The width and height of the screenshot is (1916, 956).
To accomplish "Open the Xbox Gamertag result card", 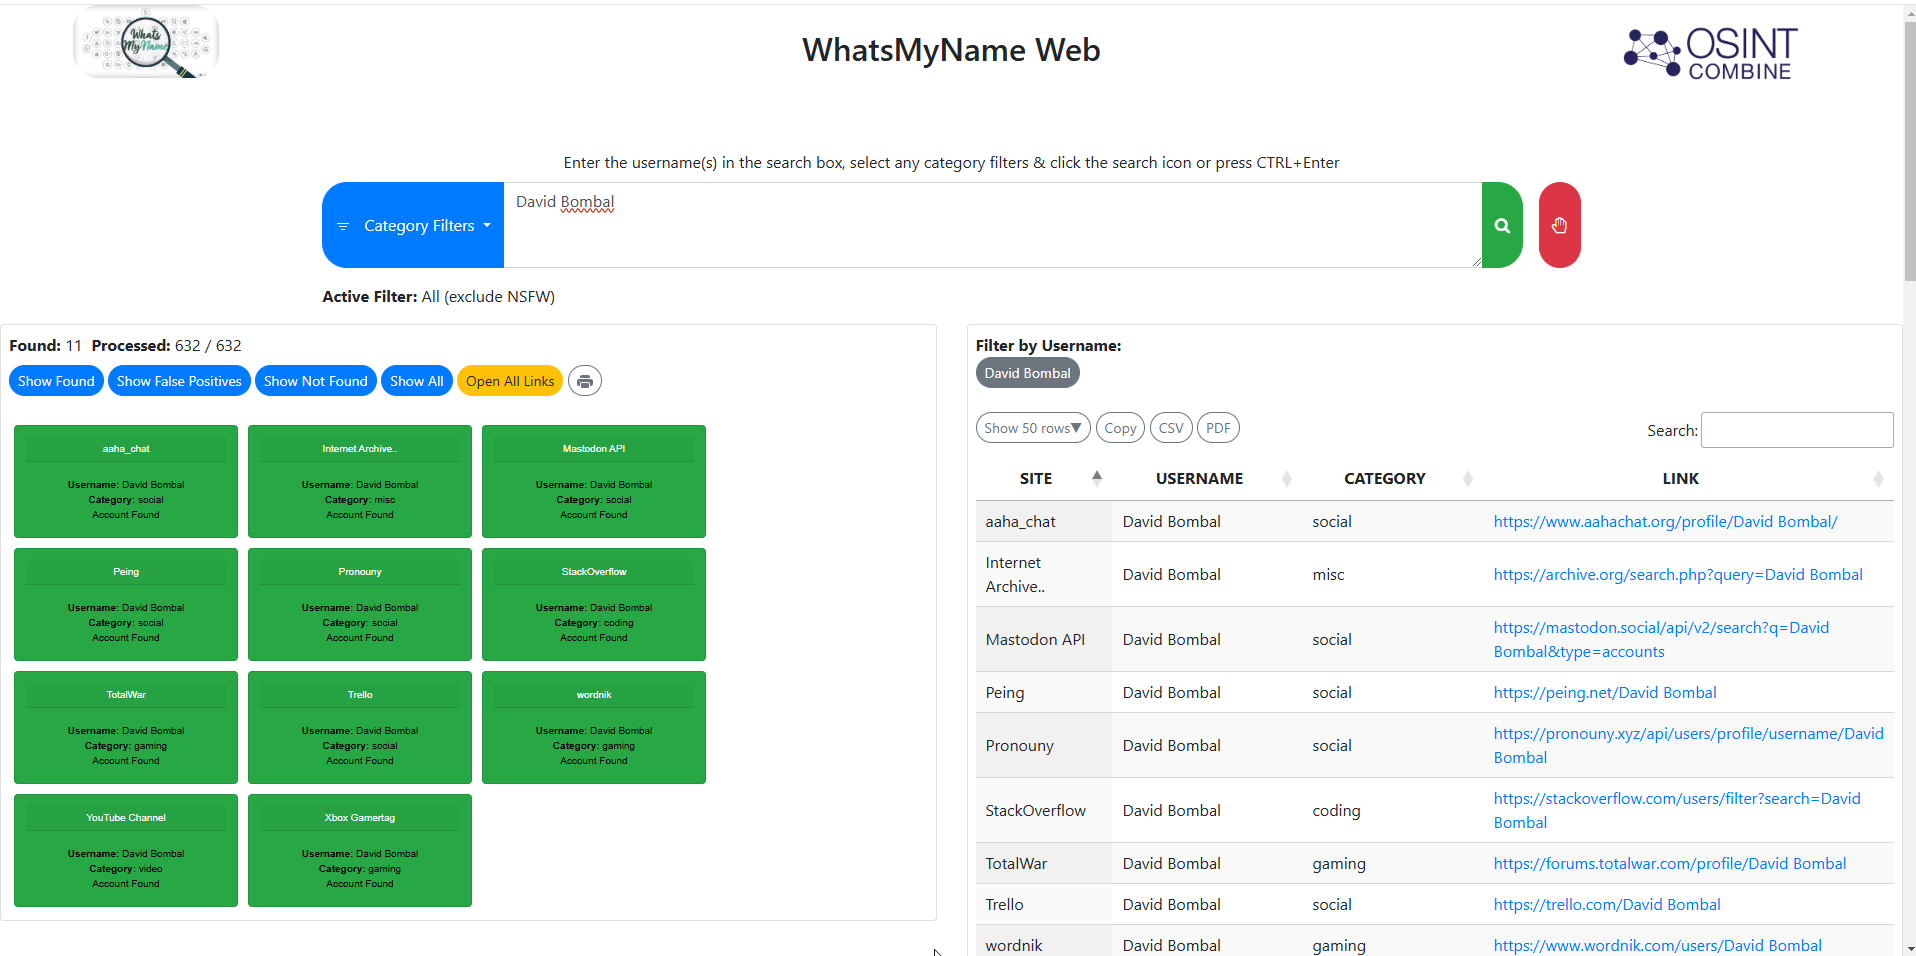I will 360,850.
